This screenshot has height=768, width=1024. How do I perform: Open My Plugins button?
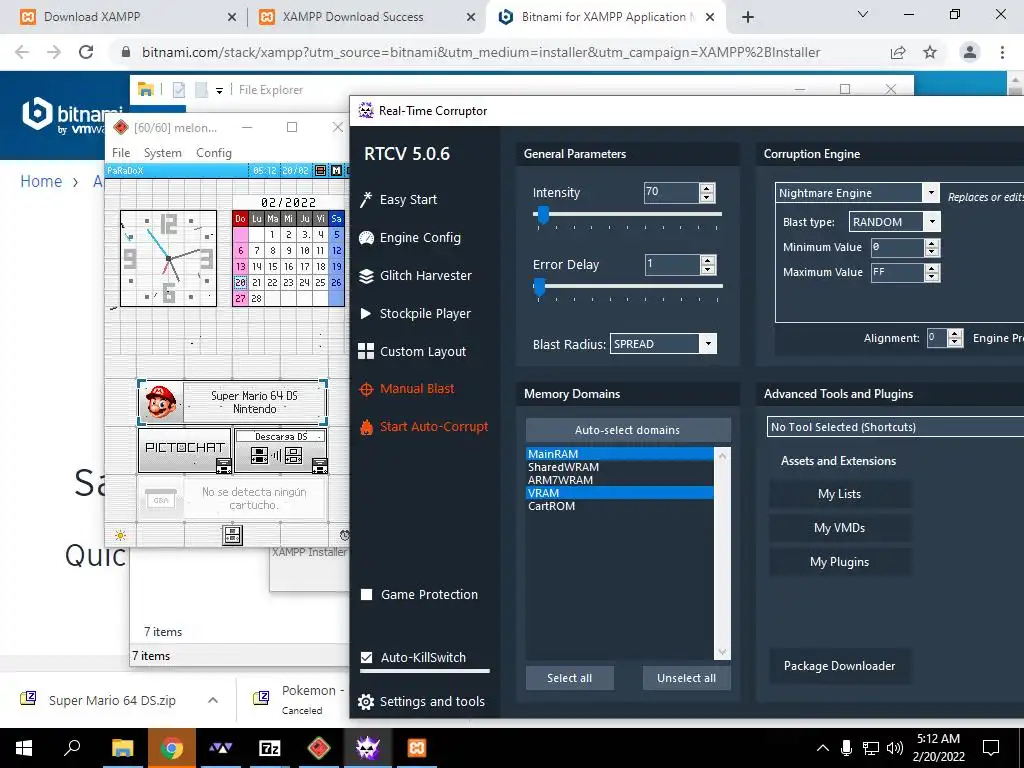pos(840,562)
